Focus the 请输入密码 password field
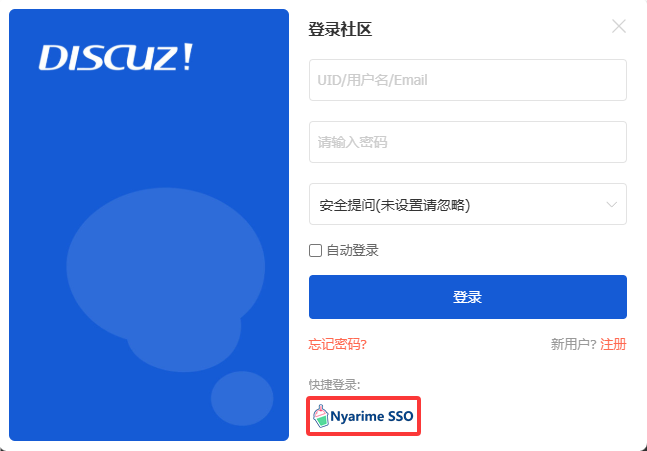 click(468, 142)
